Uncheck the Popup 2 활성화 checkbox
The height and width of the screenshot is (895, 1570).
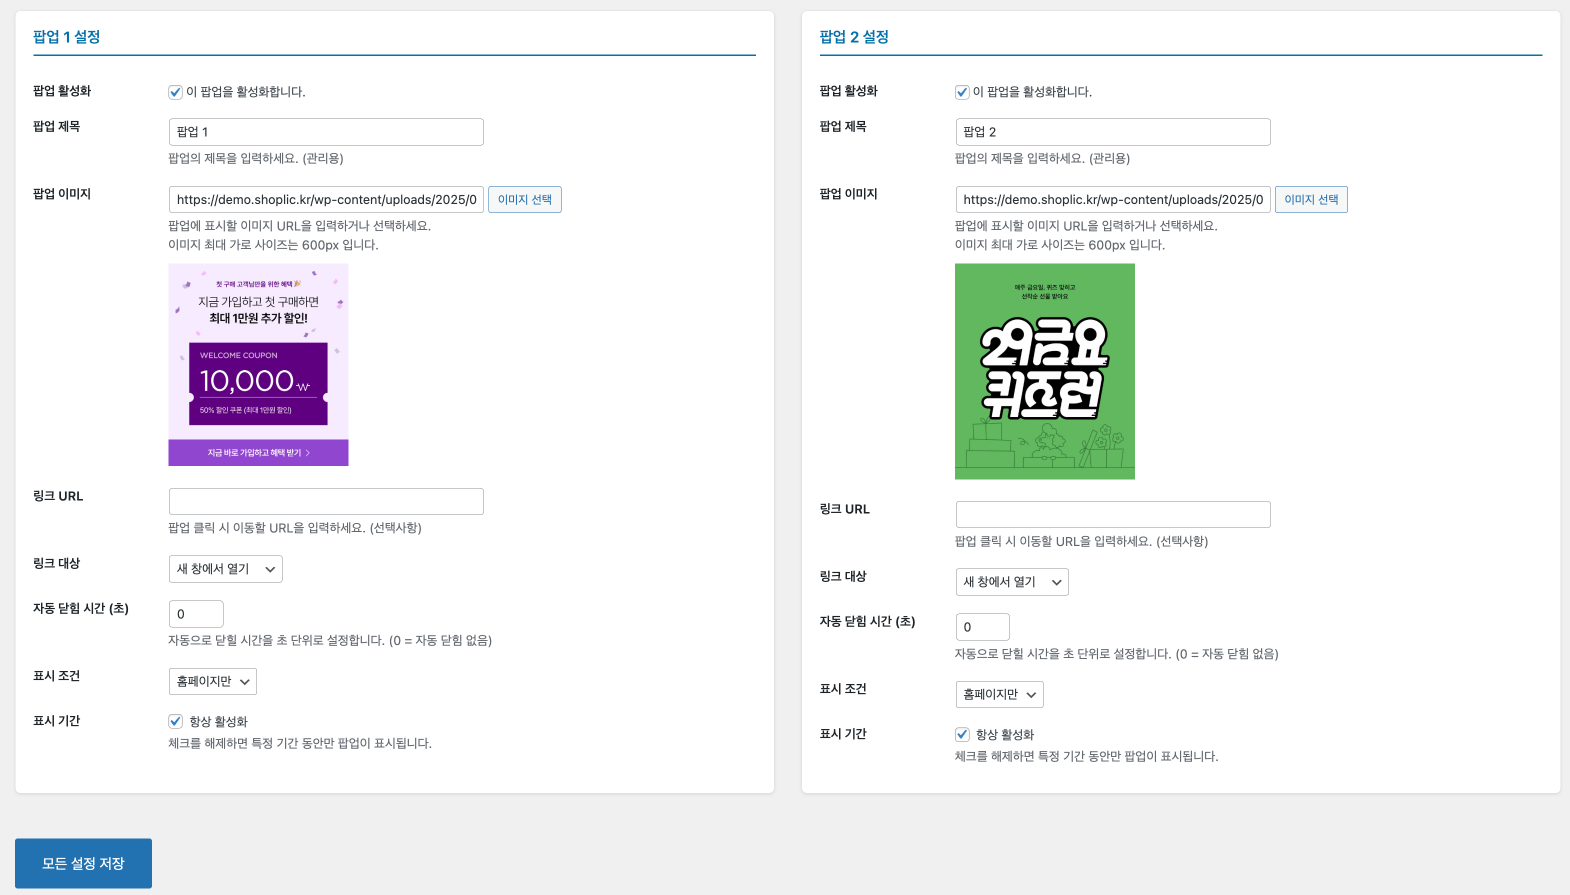[x=962, y=92]
